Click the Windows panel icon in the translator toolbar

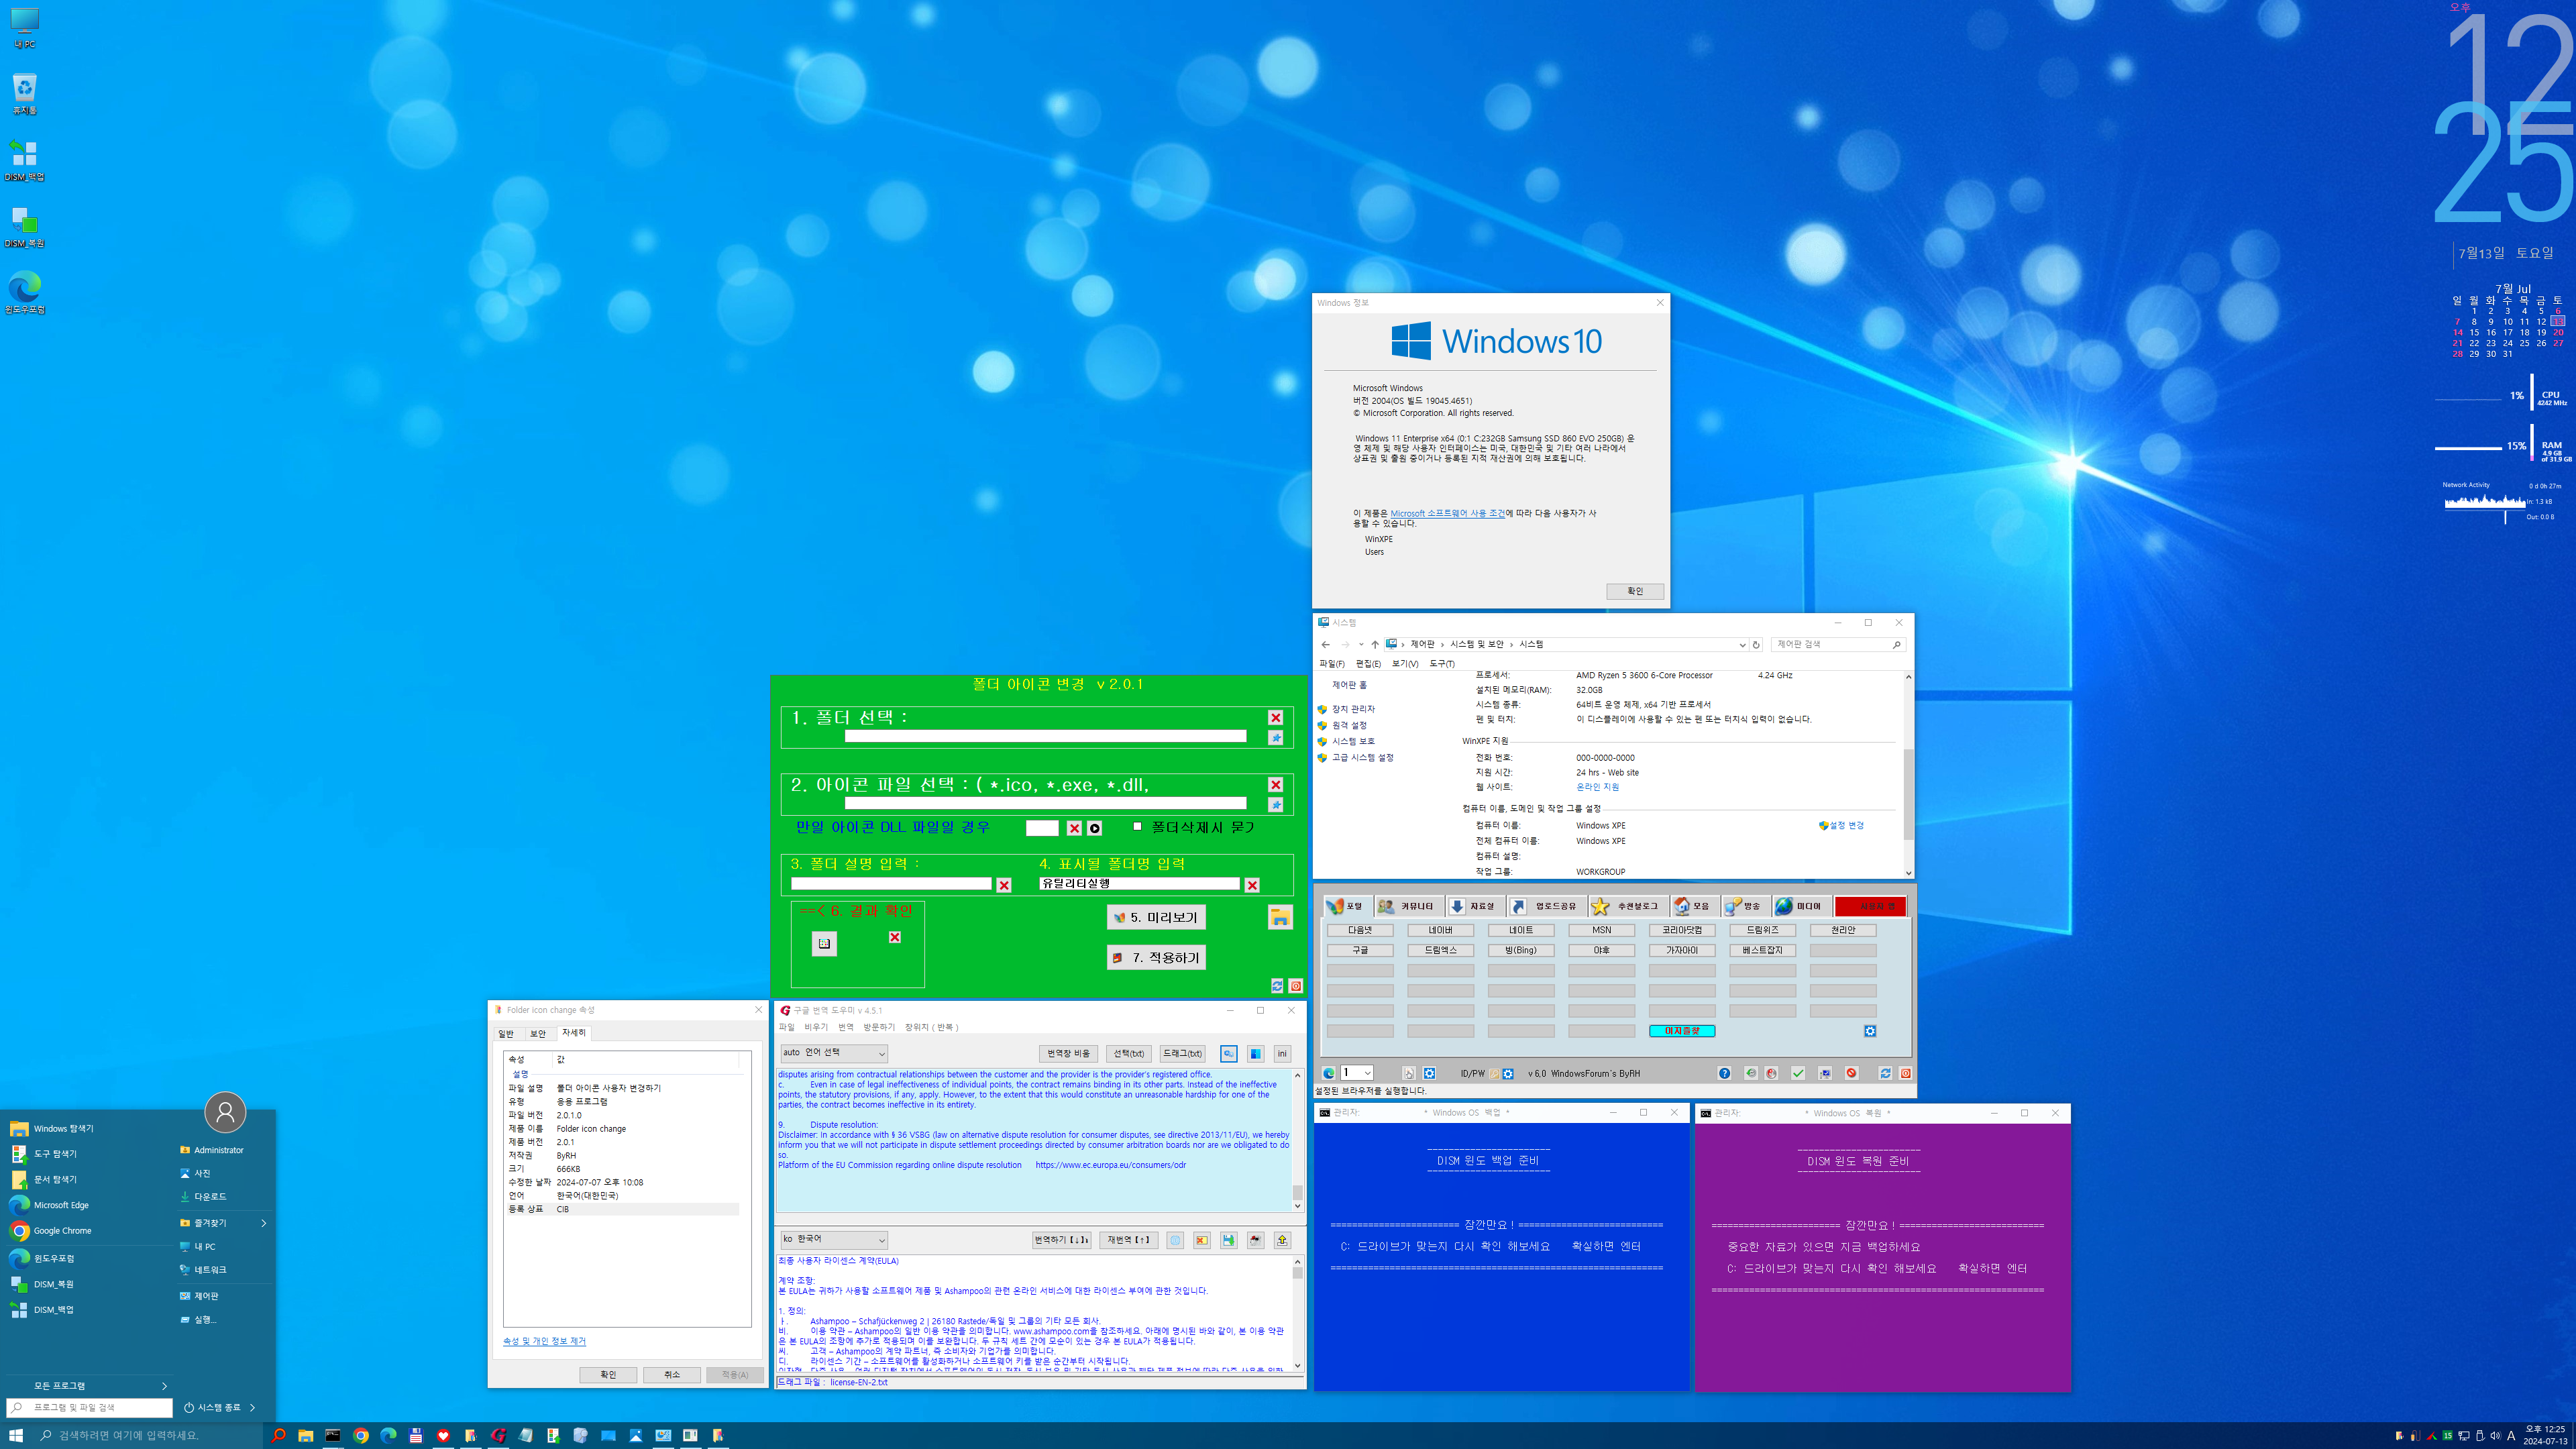pyautogui.click(x=1255, y=1053)
